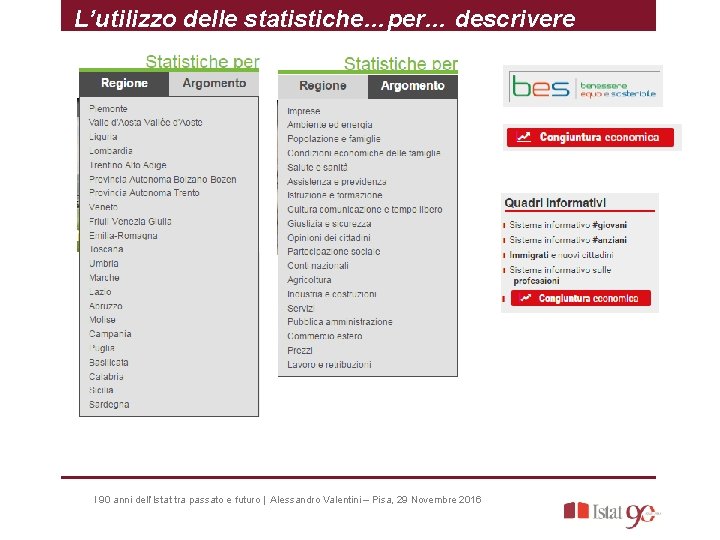Image resolution: width=720 pixels, height=540 pixels.
Task: Choose Abruzzo from the region list
Action: point(106,306)
